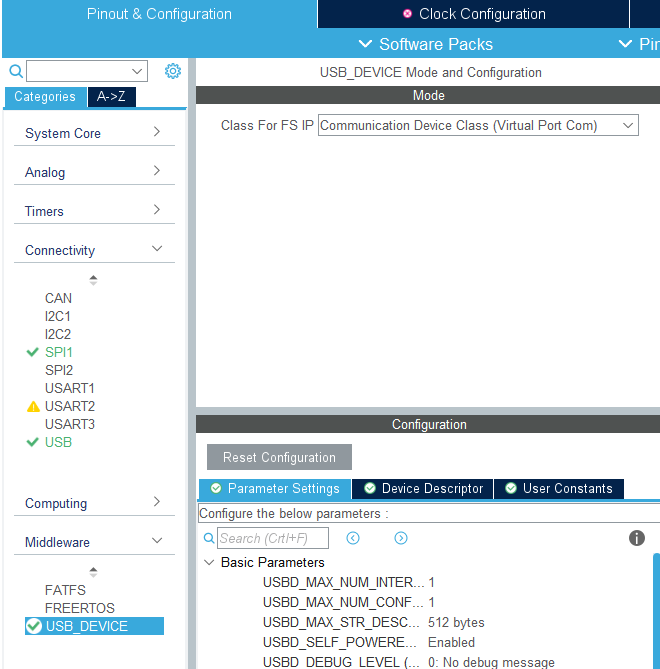
Task: Collapse the Basic Parameters group
Action: (209, 562)
